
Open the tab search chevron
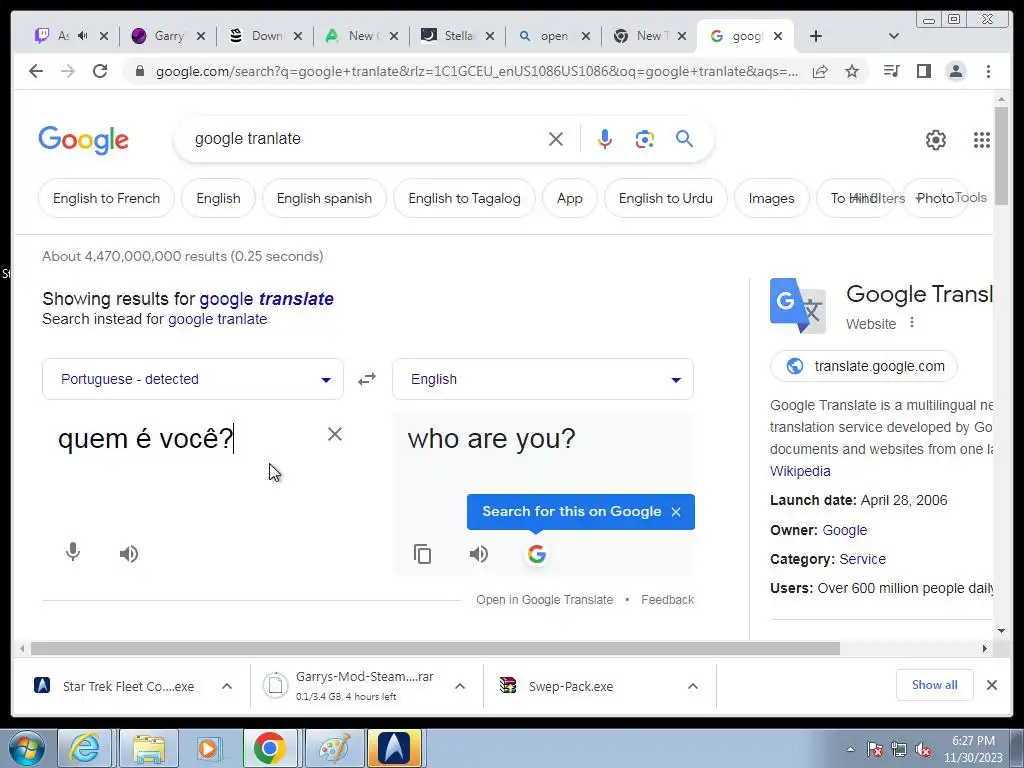(894, 36)
